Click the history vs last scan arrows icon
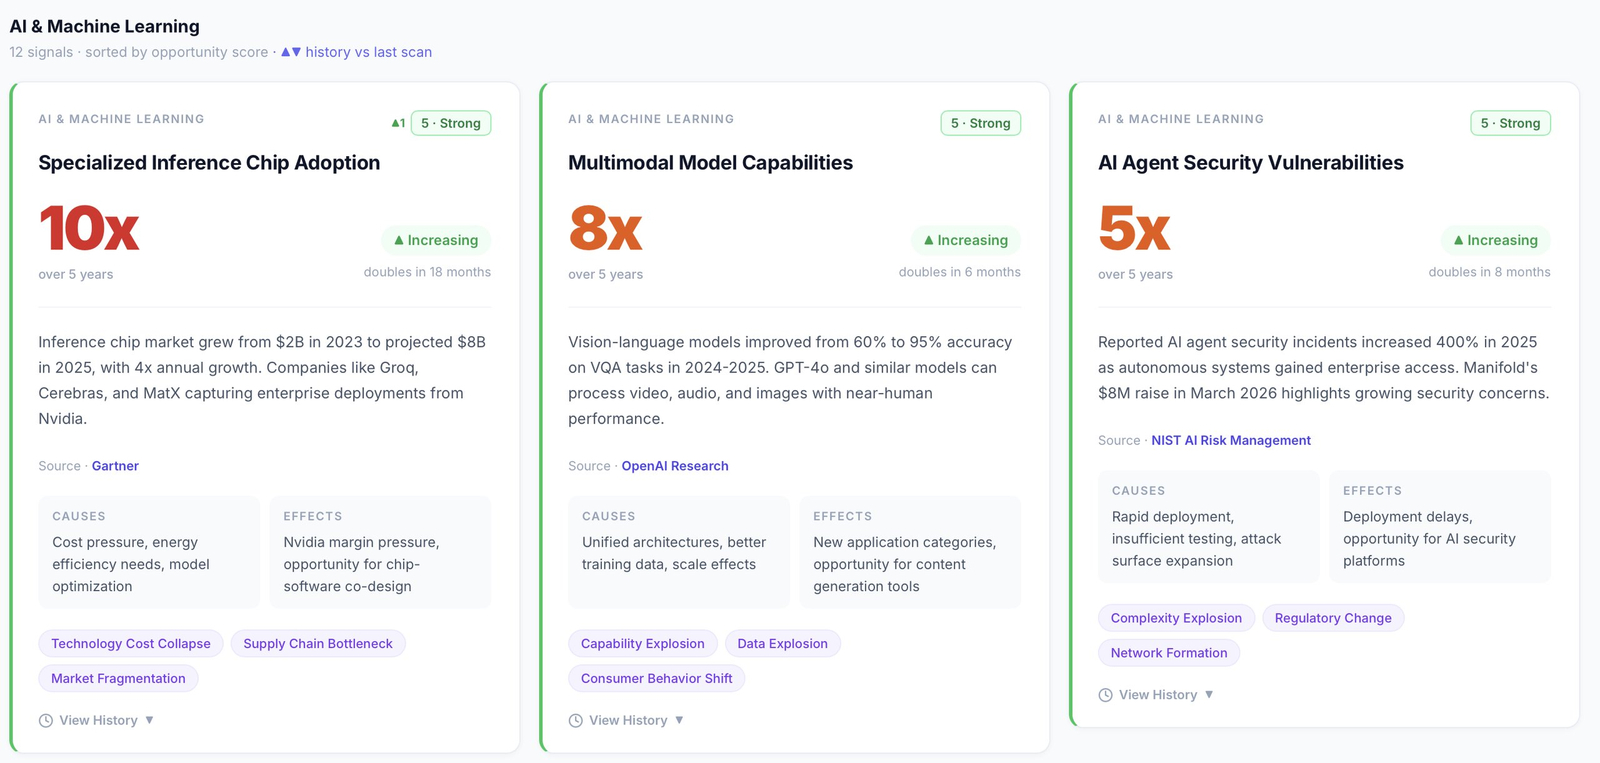Image resolution: width=1600 pixels, height=763 pixels. pos(291,52)
